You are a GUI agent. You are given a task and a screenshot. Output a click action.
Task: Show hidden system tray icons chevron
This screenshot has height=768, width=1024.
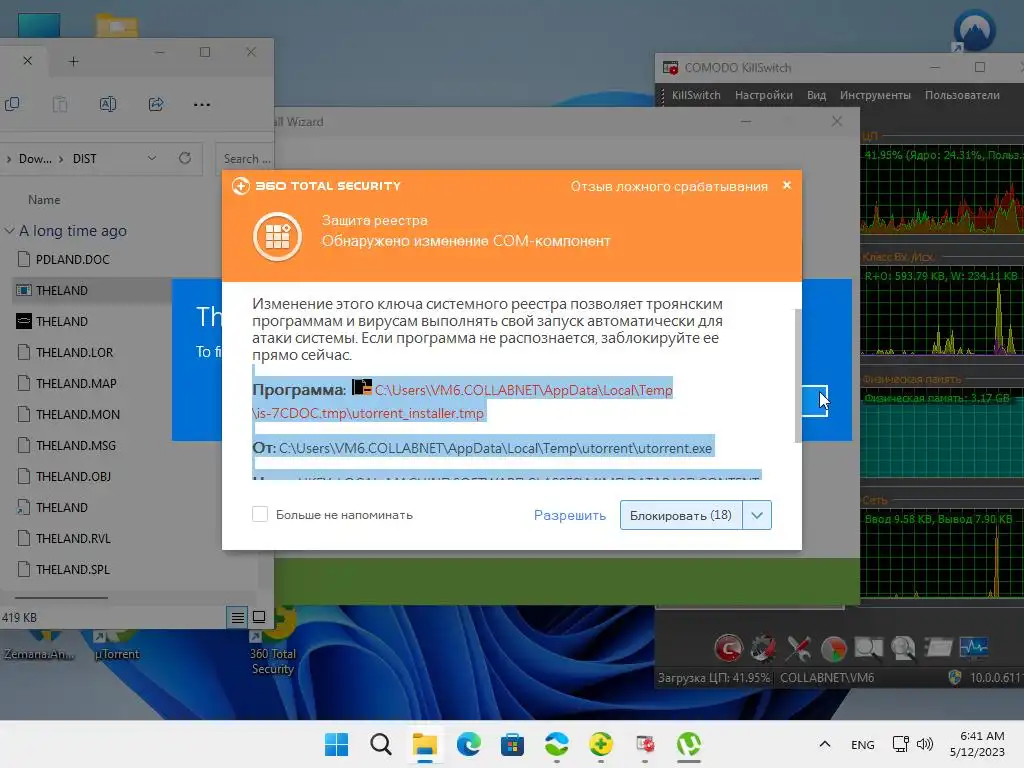point(825,744)
